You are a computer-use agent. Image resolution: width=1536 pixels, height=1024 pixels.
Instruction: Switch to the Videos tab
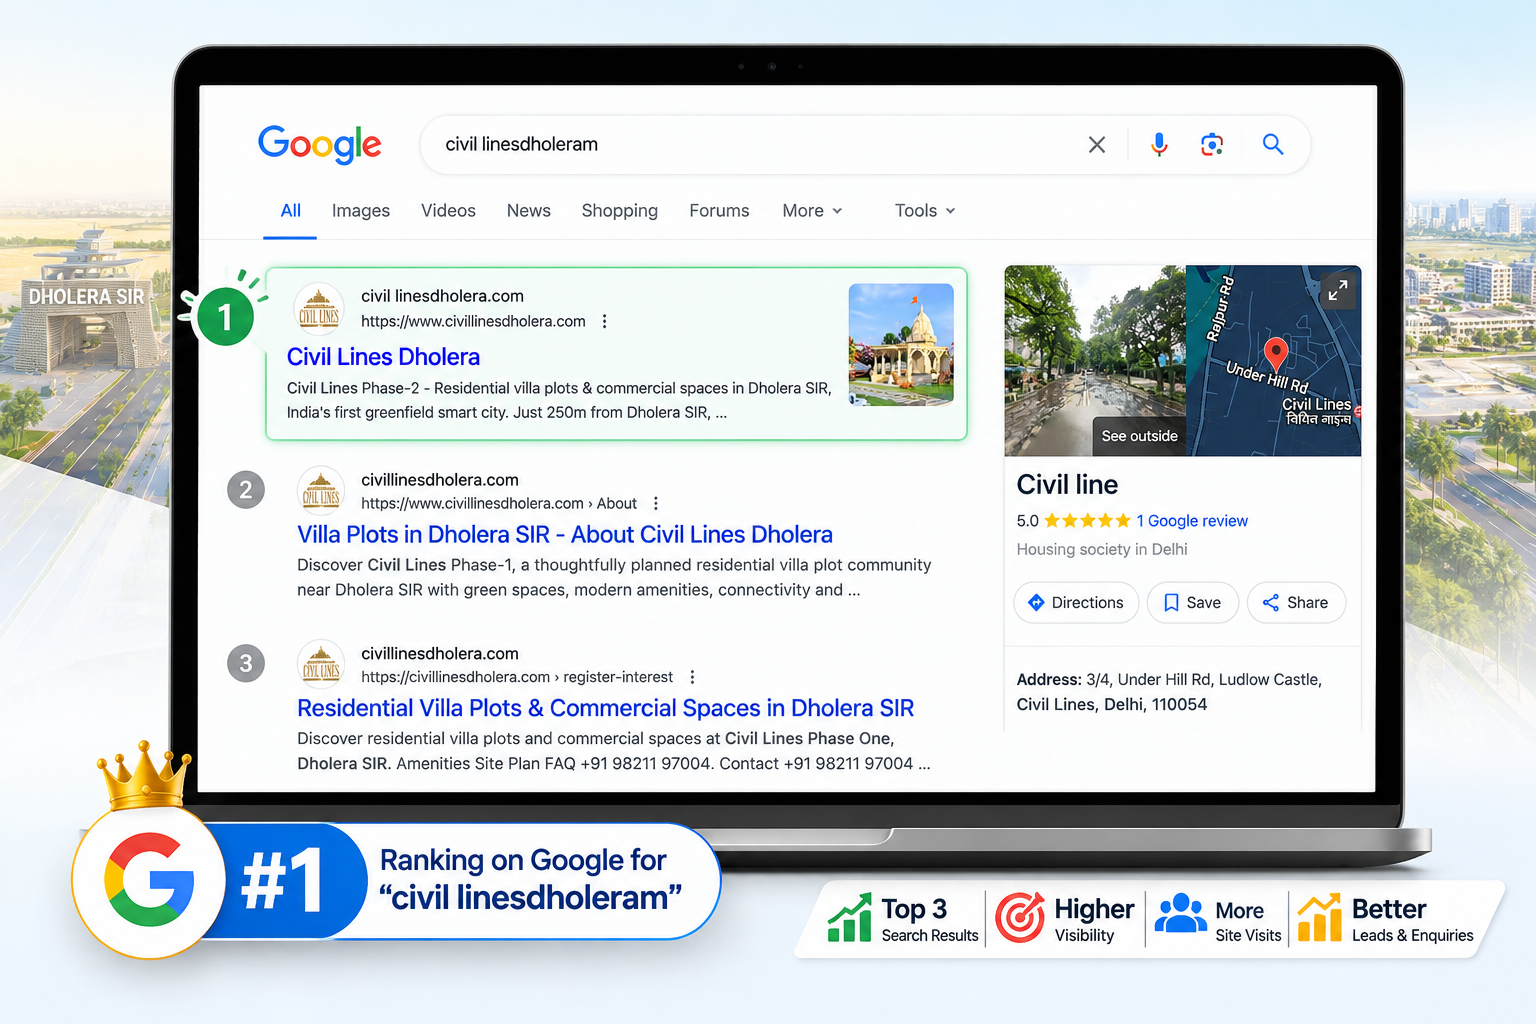pyautogui.click(x=448, y=211)
